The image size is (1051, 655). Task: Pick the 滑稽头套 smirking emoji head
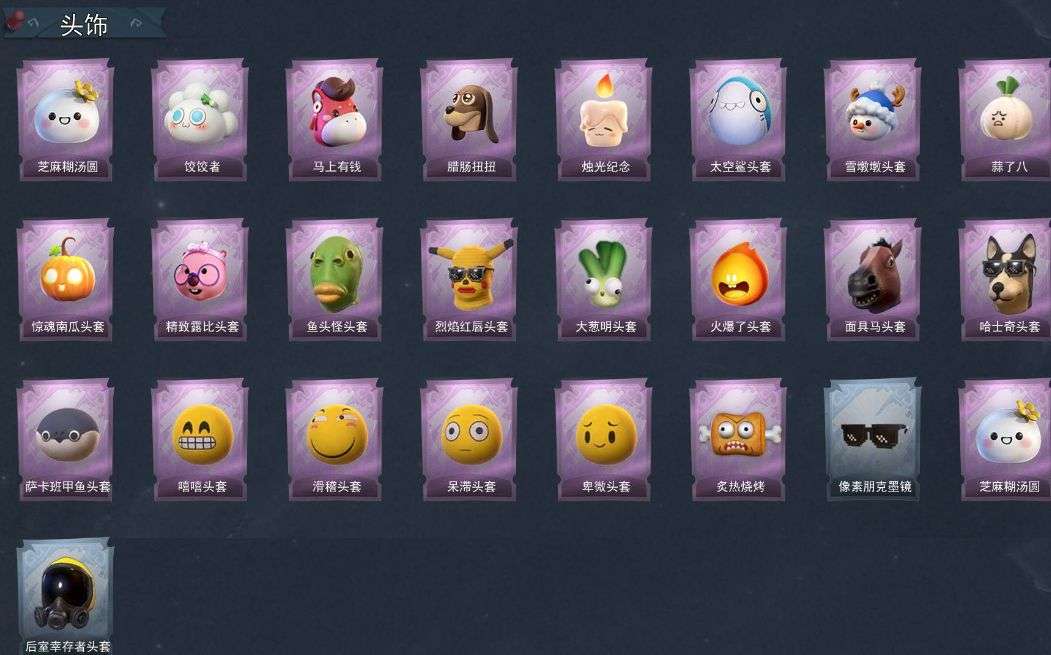[x=334, y=440]
